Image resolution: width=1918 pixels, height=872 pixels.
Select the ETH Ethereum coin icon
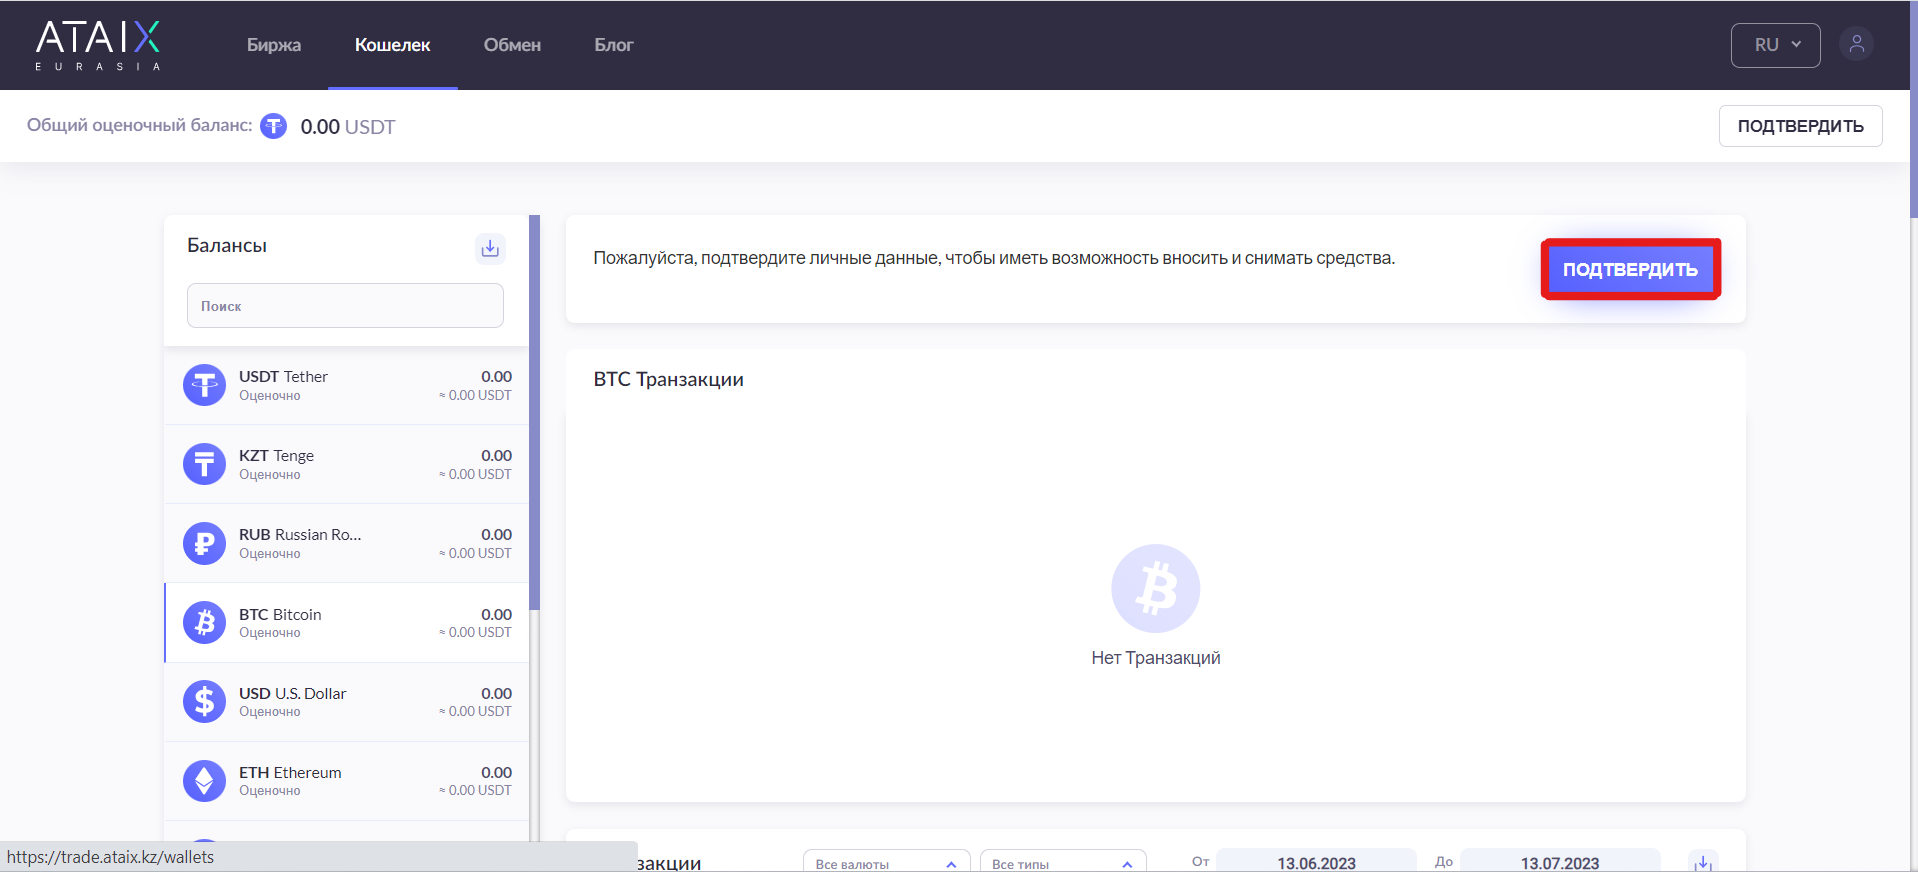click(x=204, y=780)
